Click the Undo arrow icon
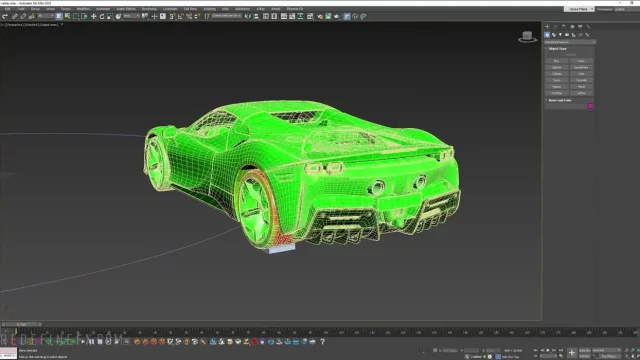This screenshot has width=640, height=360. click(x=5, y=16)
